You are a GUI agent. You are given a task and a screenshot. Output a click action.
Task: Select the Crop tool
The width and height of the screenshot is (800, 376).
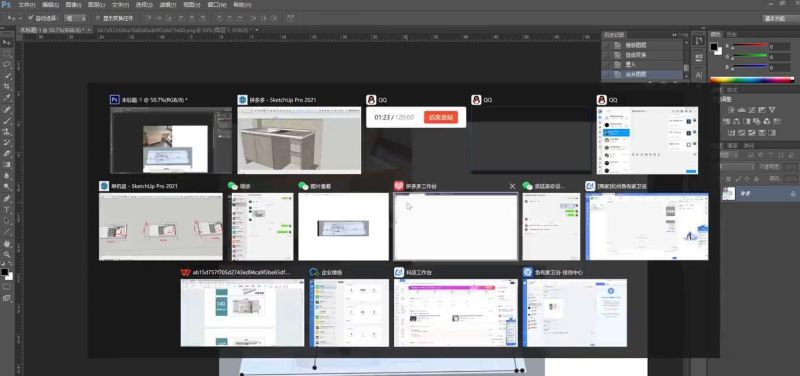point(7,87)
